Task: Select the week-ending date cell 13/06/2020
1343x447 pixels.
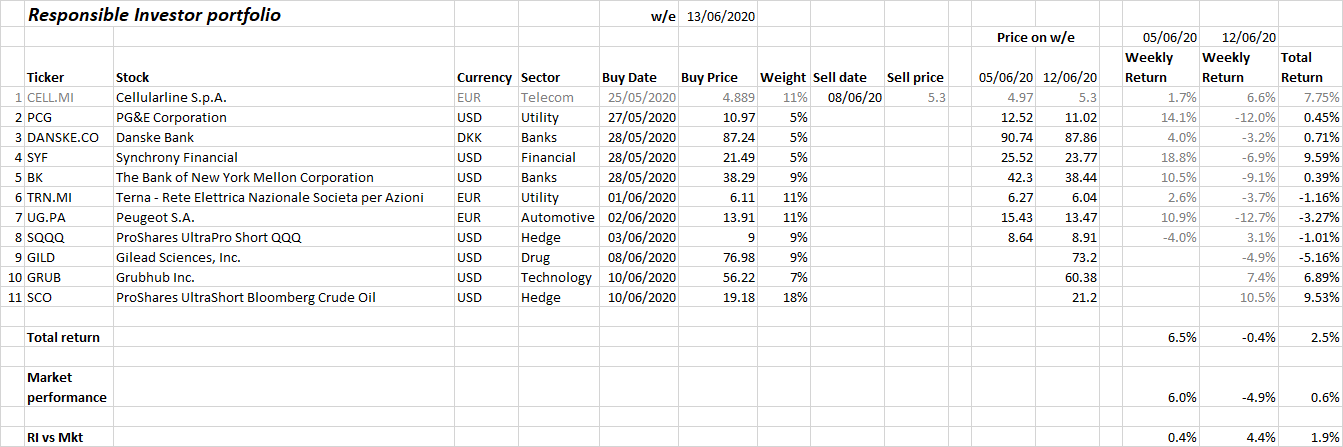Action: tap(721, 17)
